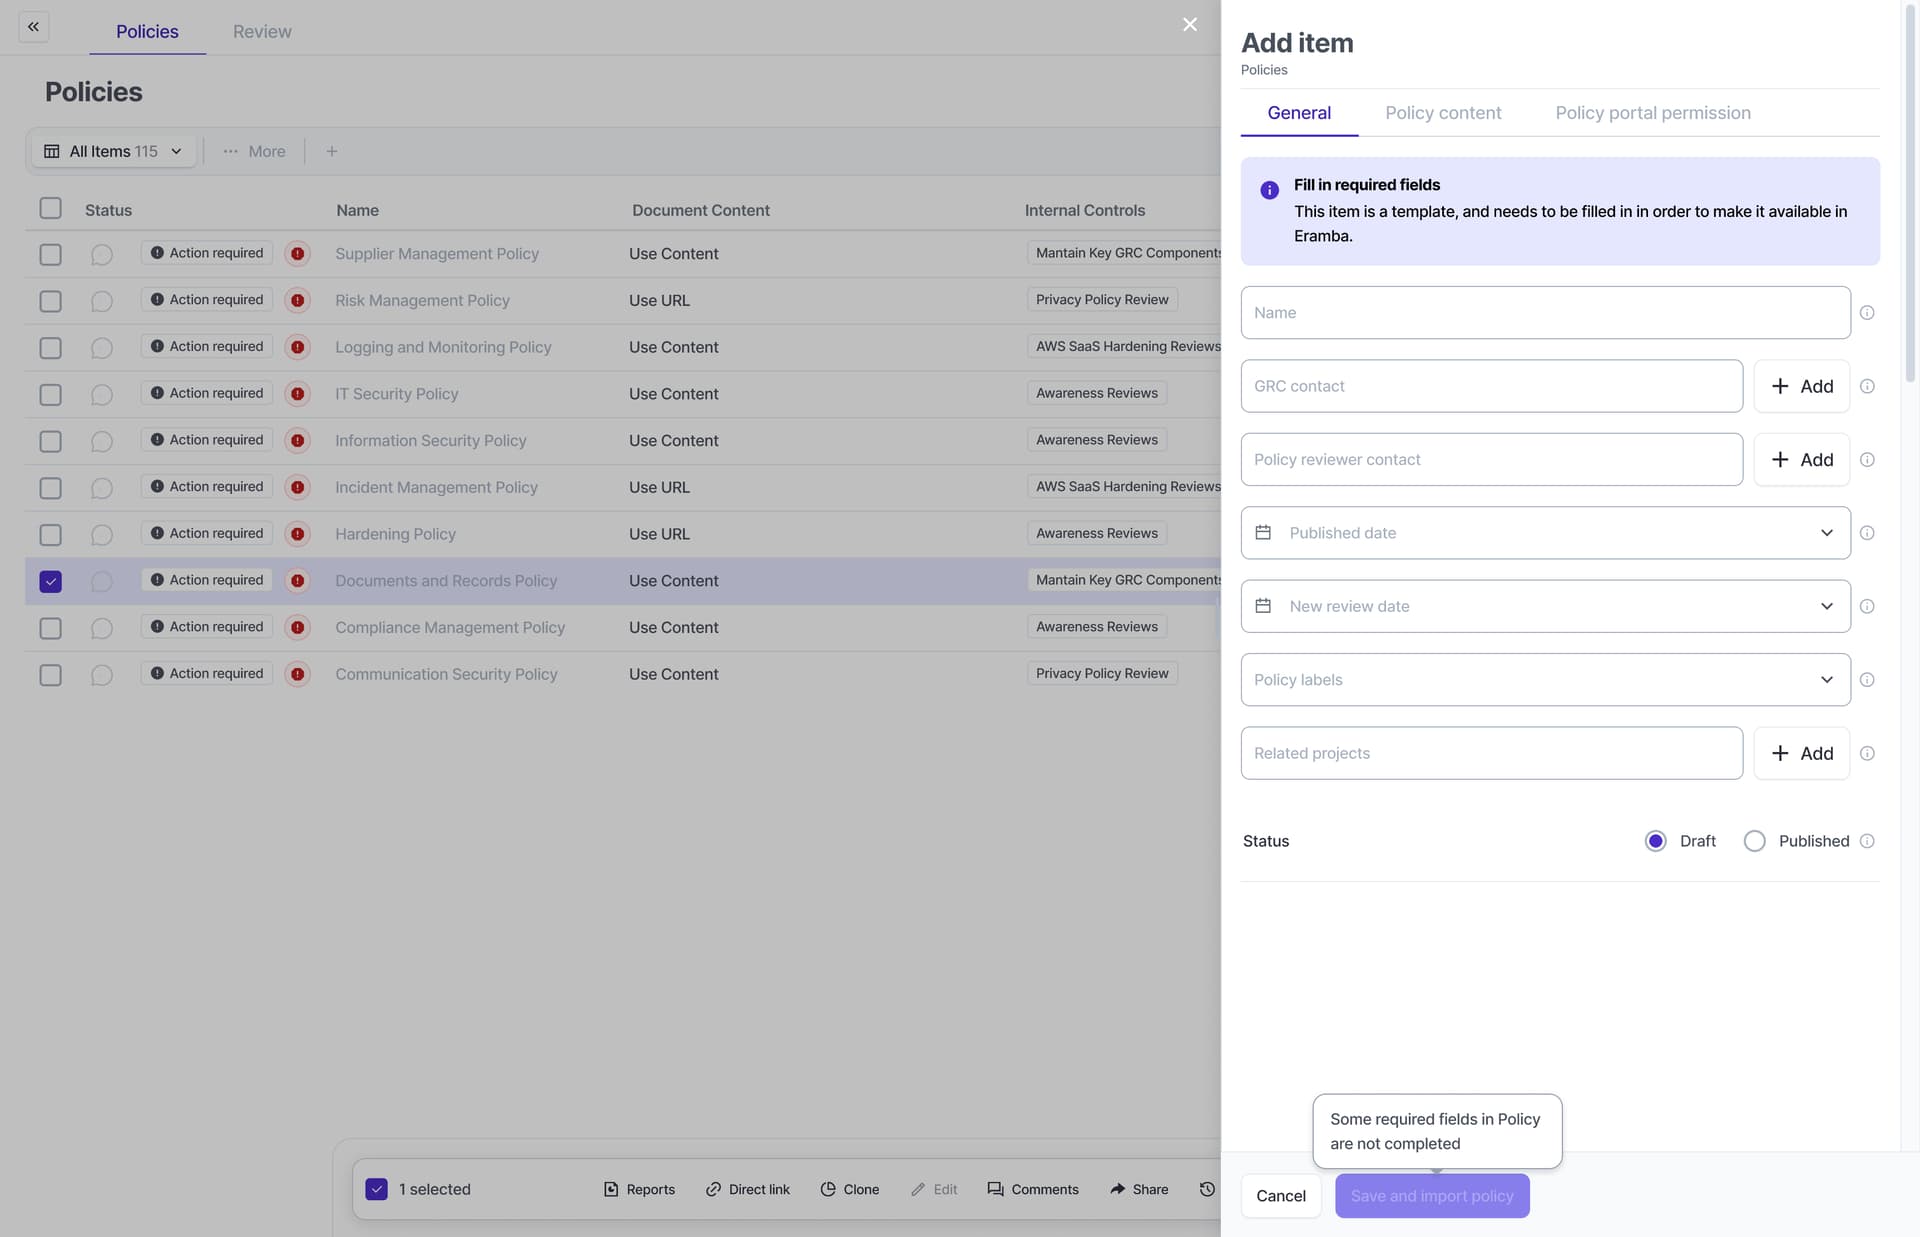Uncheck the Documents and Records Policy checkbox

[x=50, y=581]
